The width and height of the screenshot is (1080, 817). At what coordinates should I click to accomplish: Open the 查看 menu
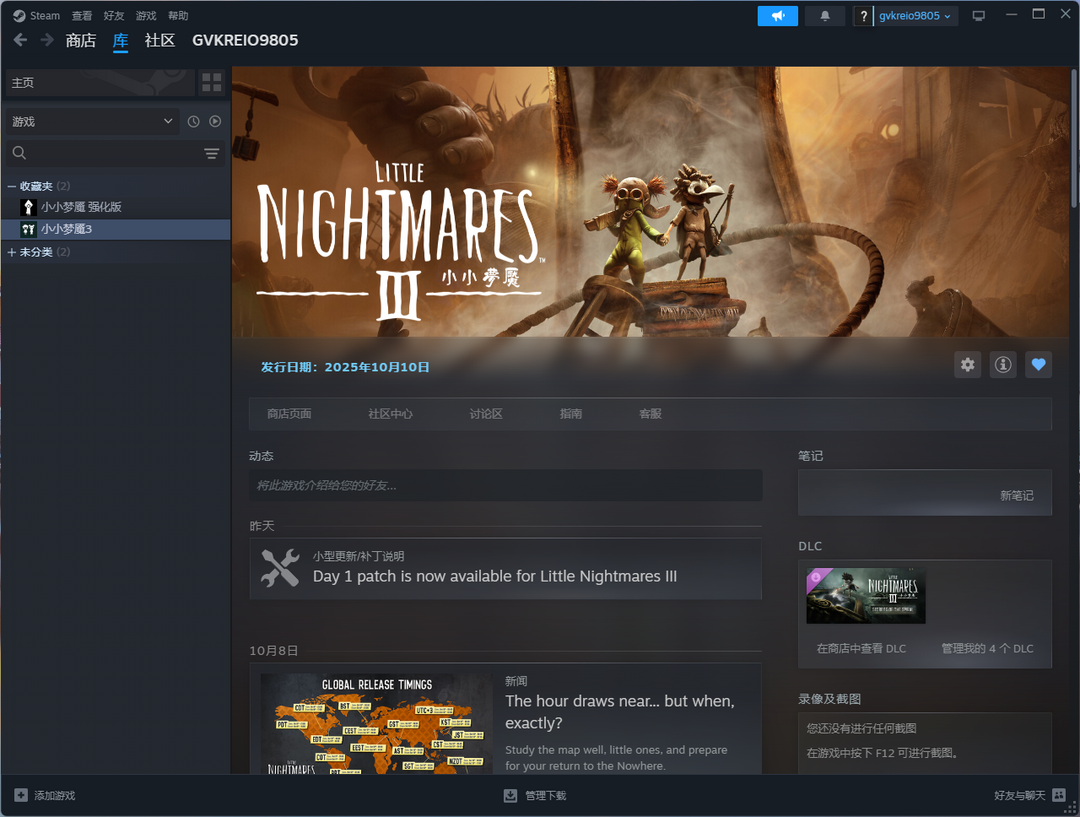click(82, 16)
